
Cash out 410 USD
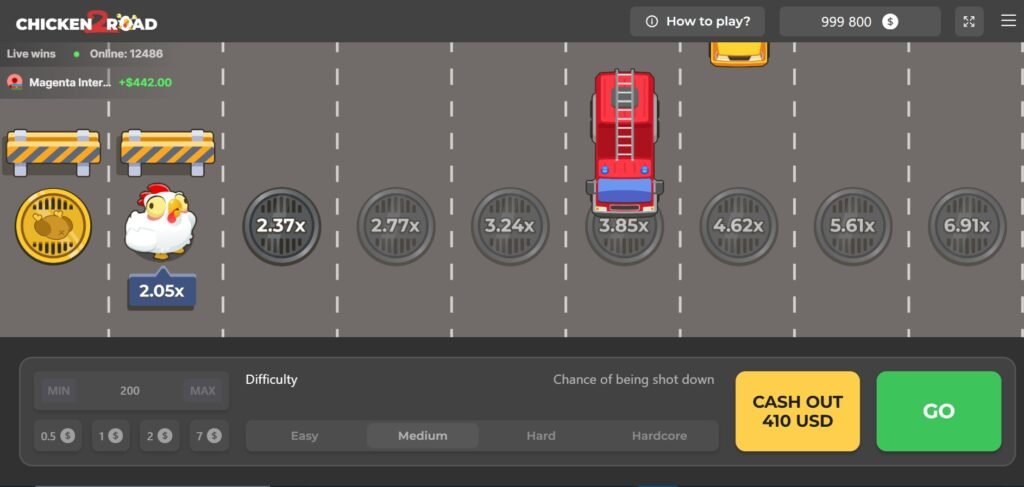tap(797, 411)
